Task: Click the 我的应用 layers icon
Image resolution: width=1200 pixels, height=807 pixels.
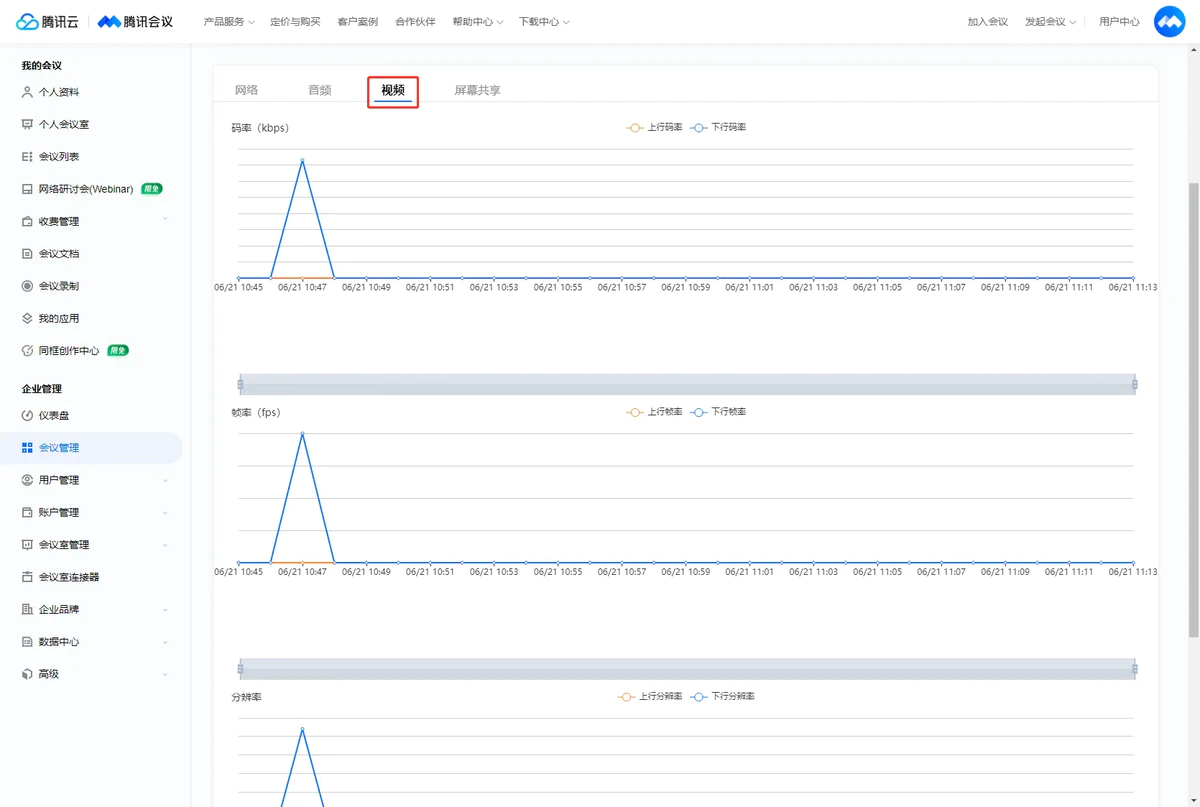Action: [27, 318]
